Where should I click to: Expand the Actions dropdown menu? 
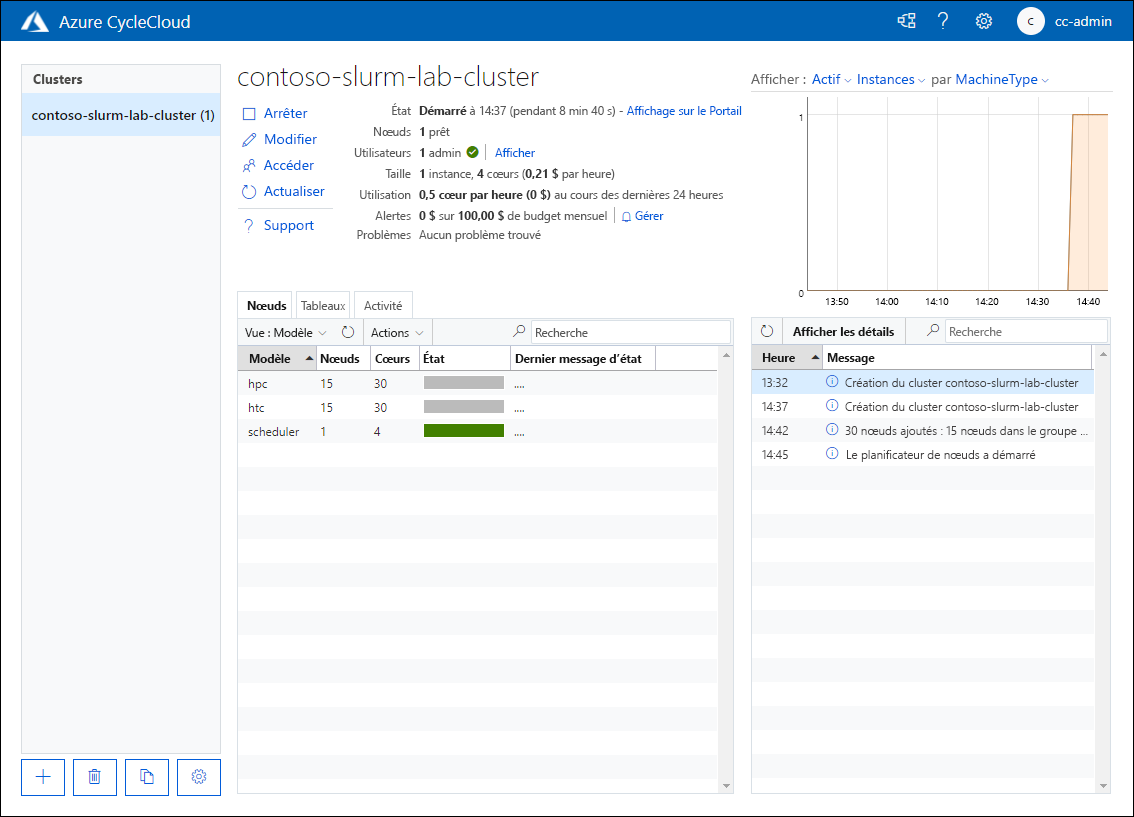click(x=396, y=331)
